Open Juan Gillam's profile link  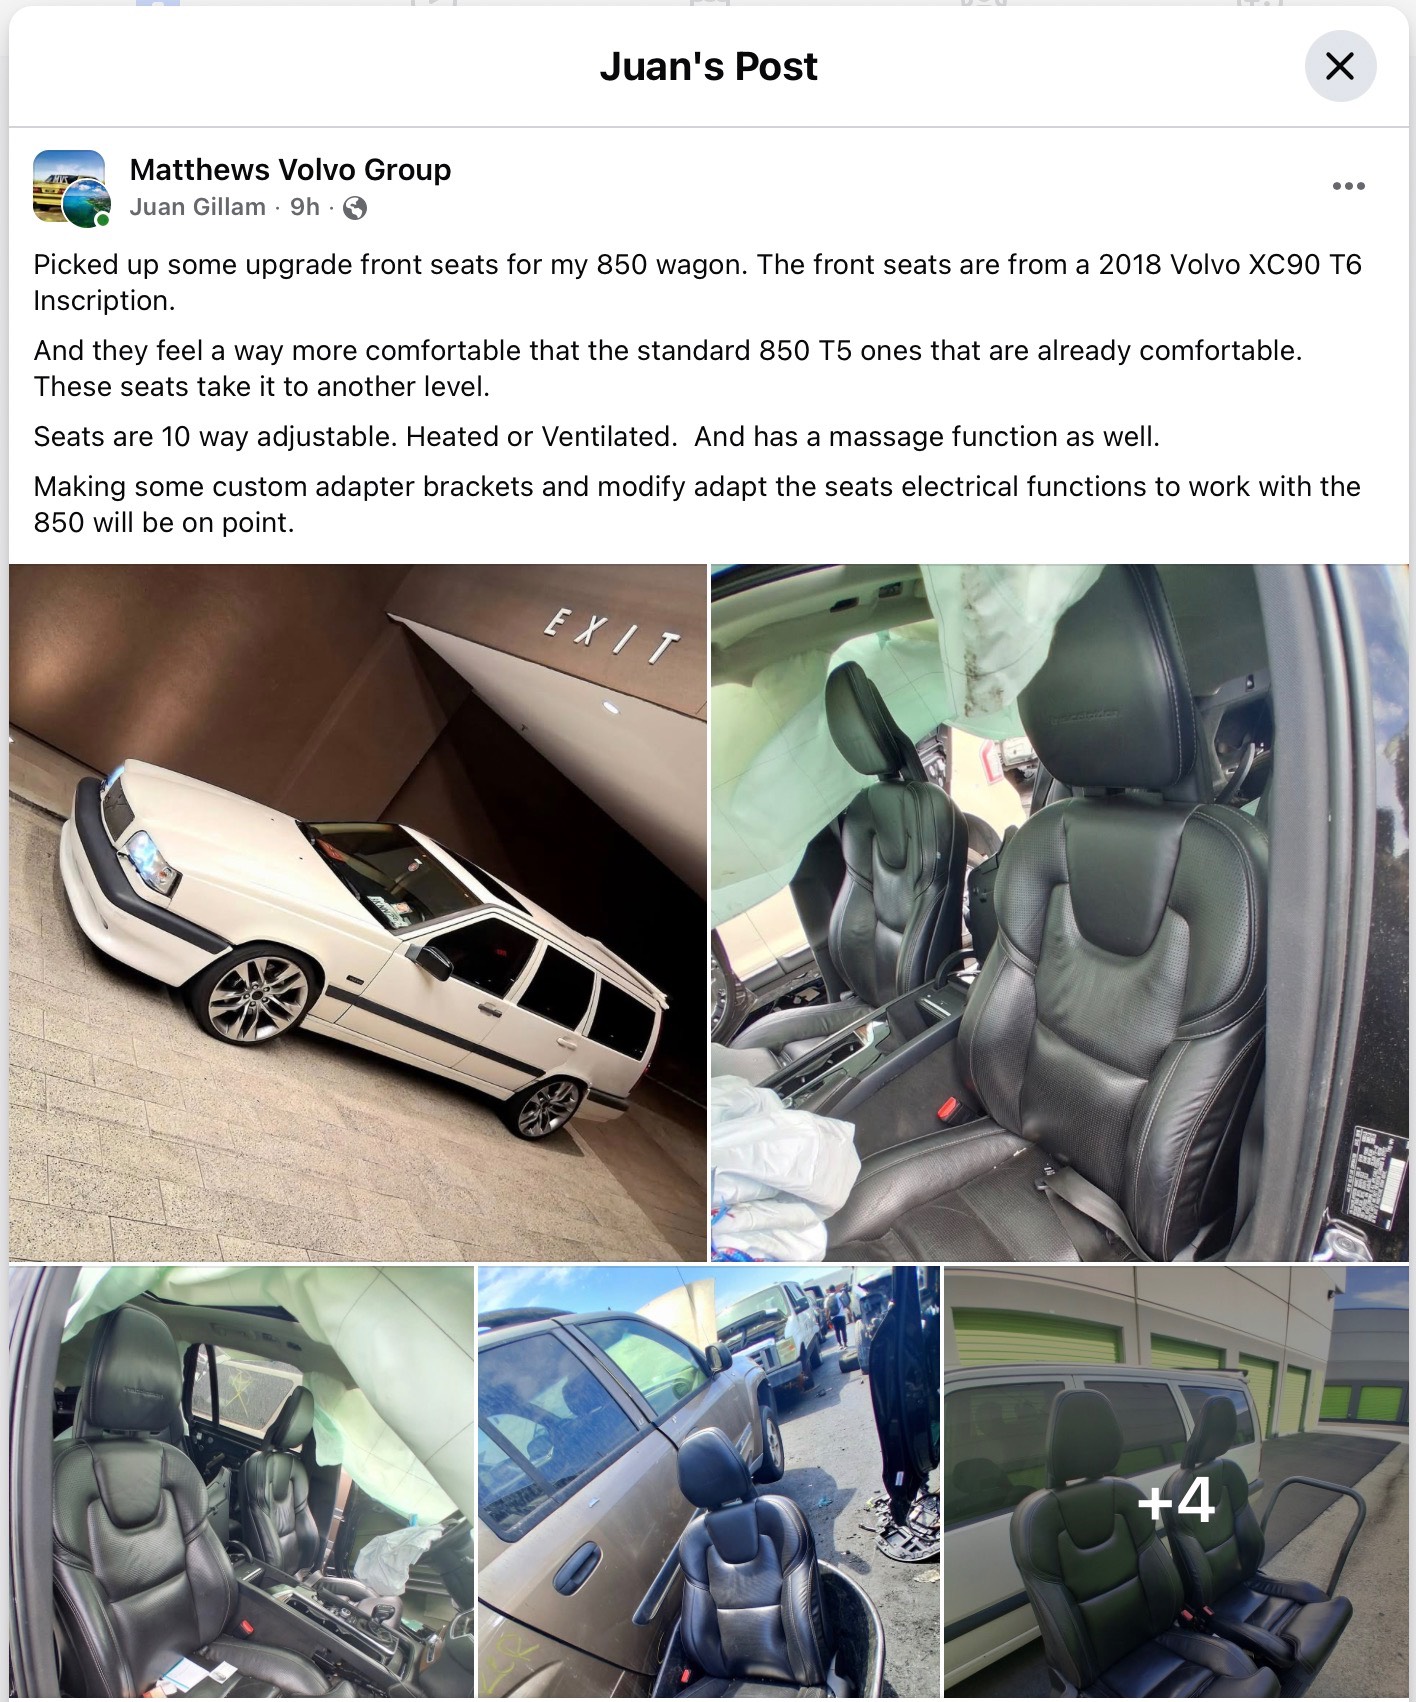click(198, 207)
